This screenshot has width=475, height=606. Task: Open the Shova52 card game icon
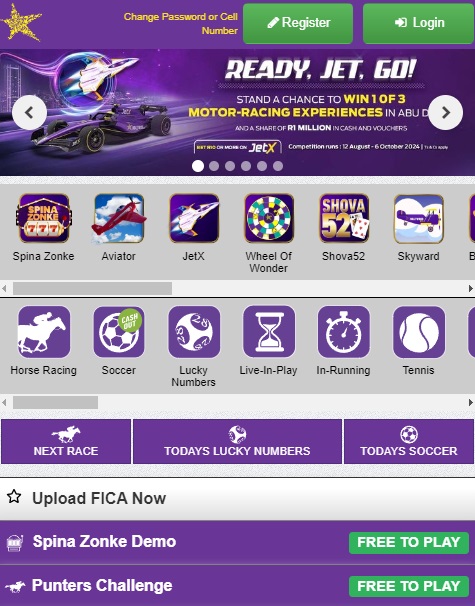pos(344,218)
